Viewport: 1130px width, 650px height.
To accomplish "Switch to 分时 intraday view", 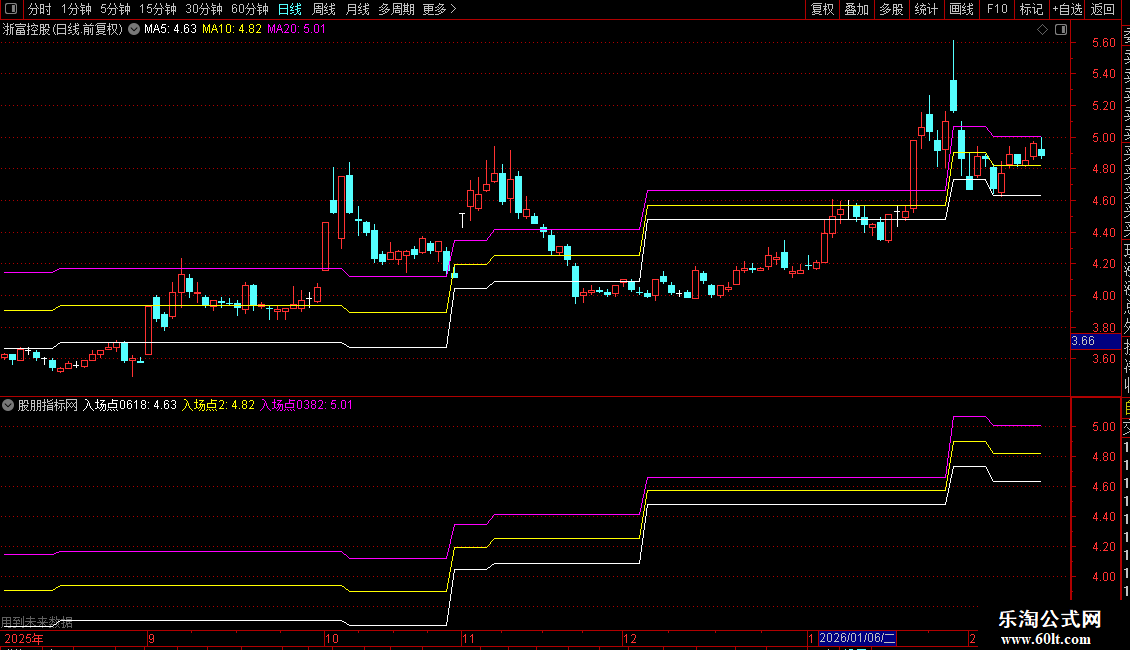I will pos(40,9).
